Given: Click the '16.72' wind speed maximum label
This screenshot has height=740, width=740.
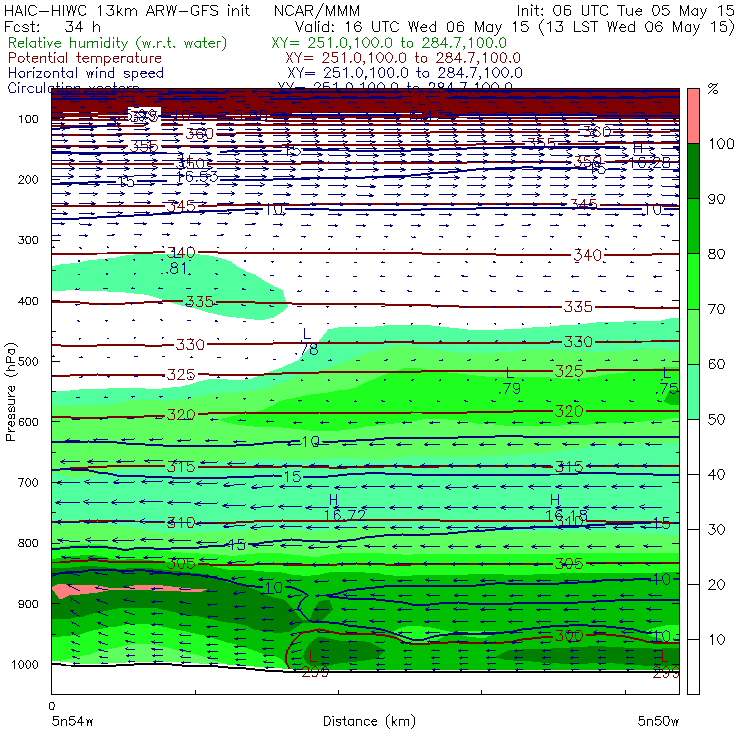Looking at the screenshot, I should coord(345,515).
